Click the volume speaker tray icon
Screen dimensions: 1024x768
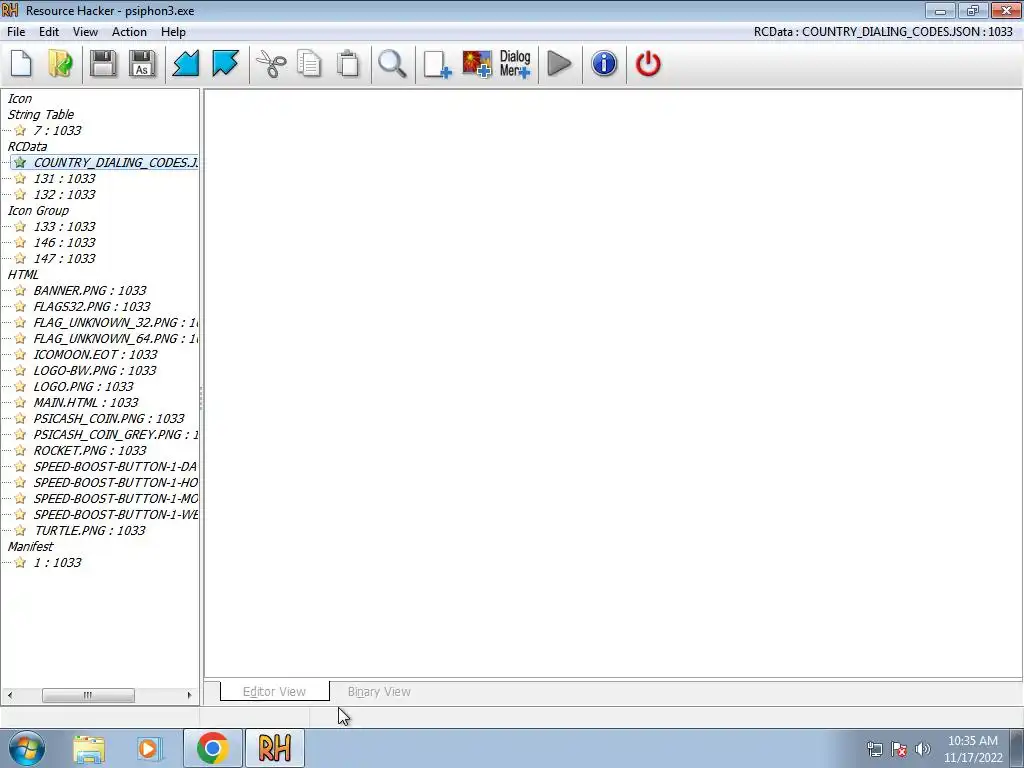(x=923, y=749)
